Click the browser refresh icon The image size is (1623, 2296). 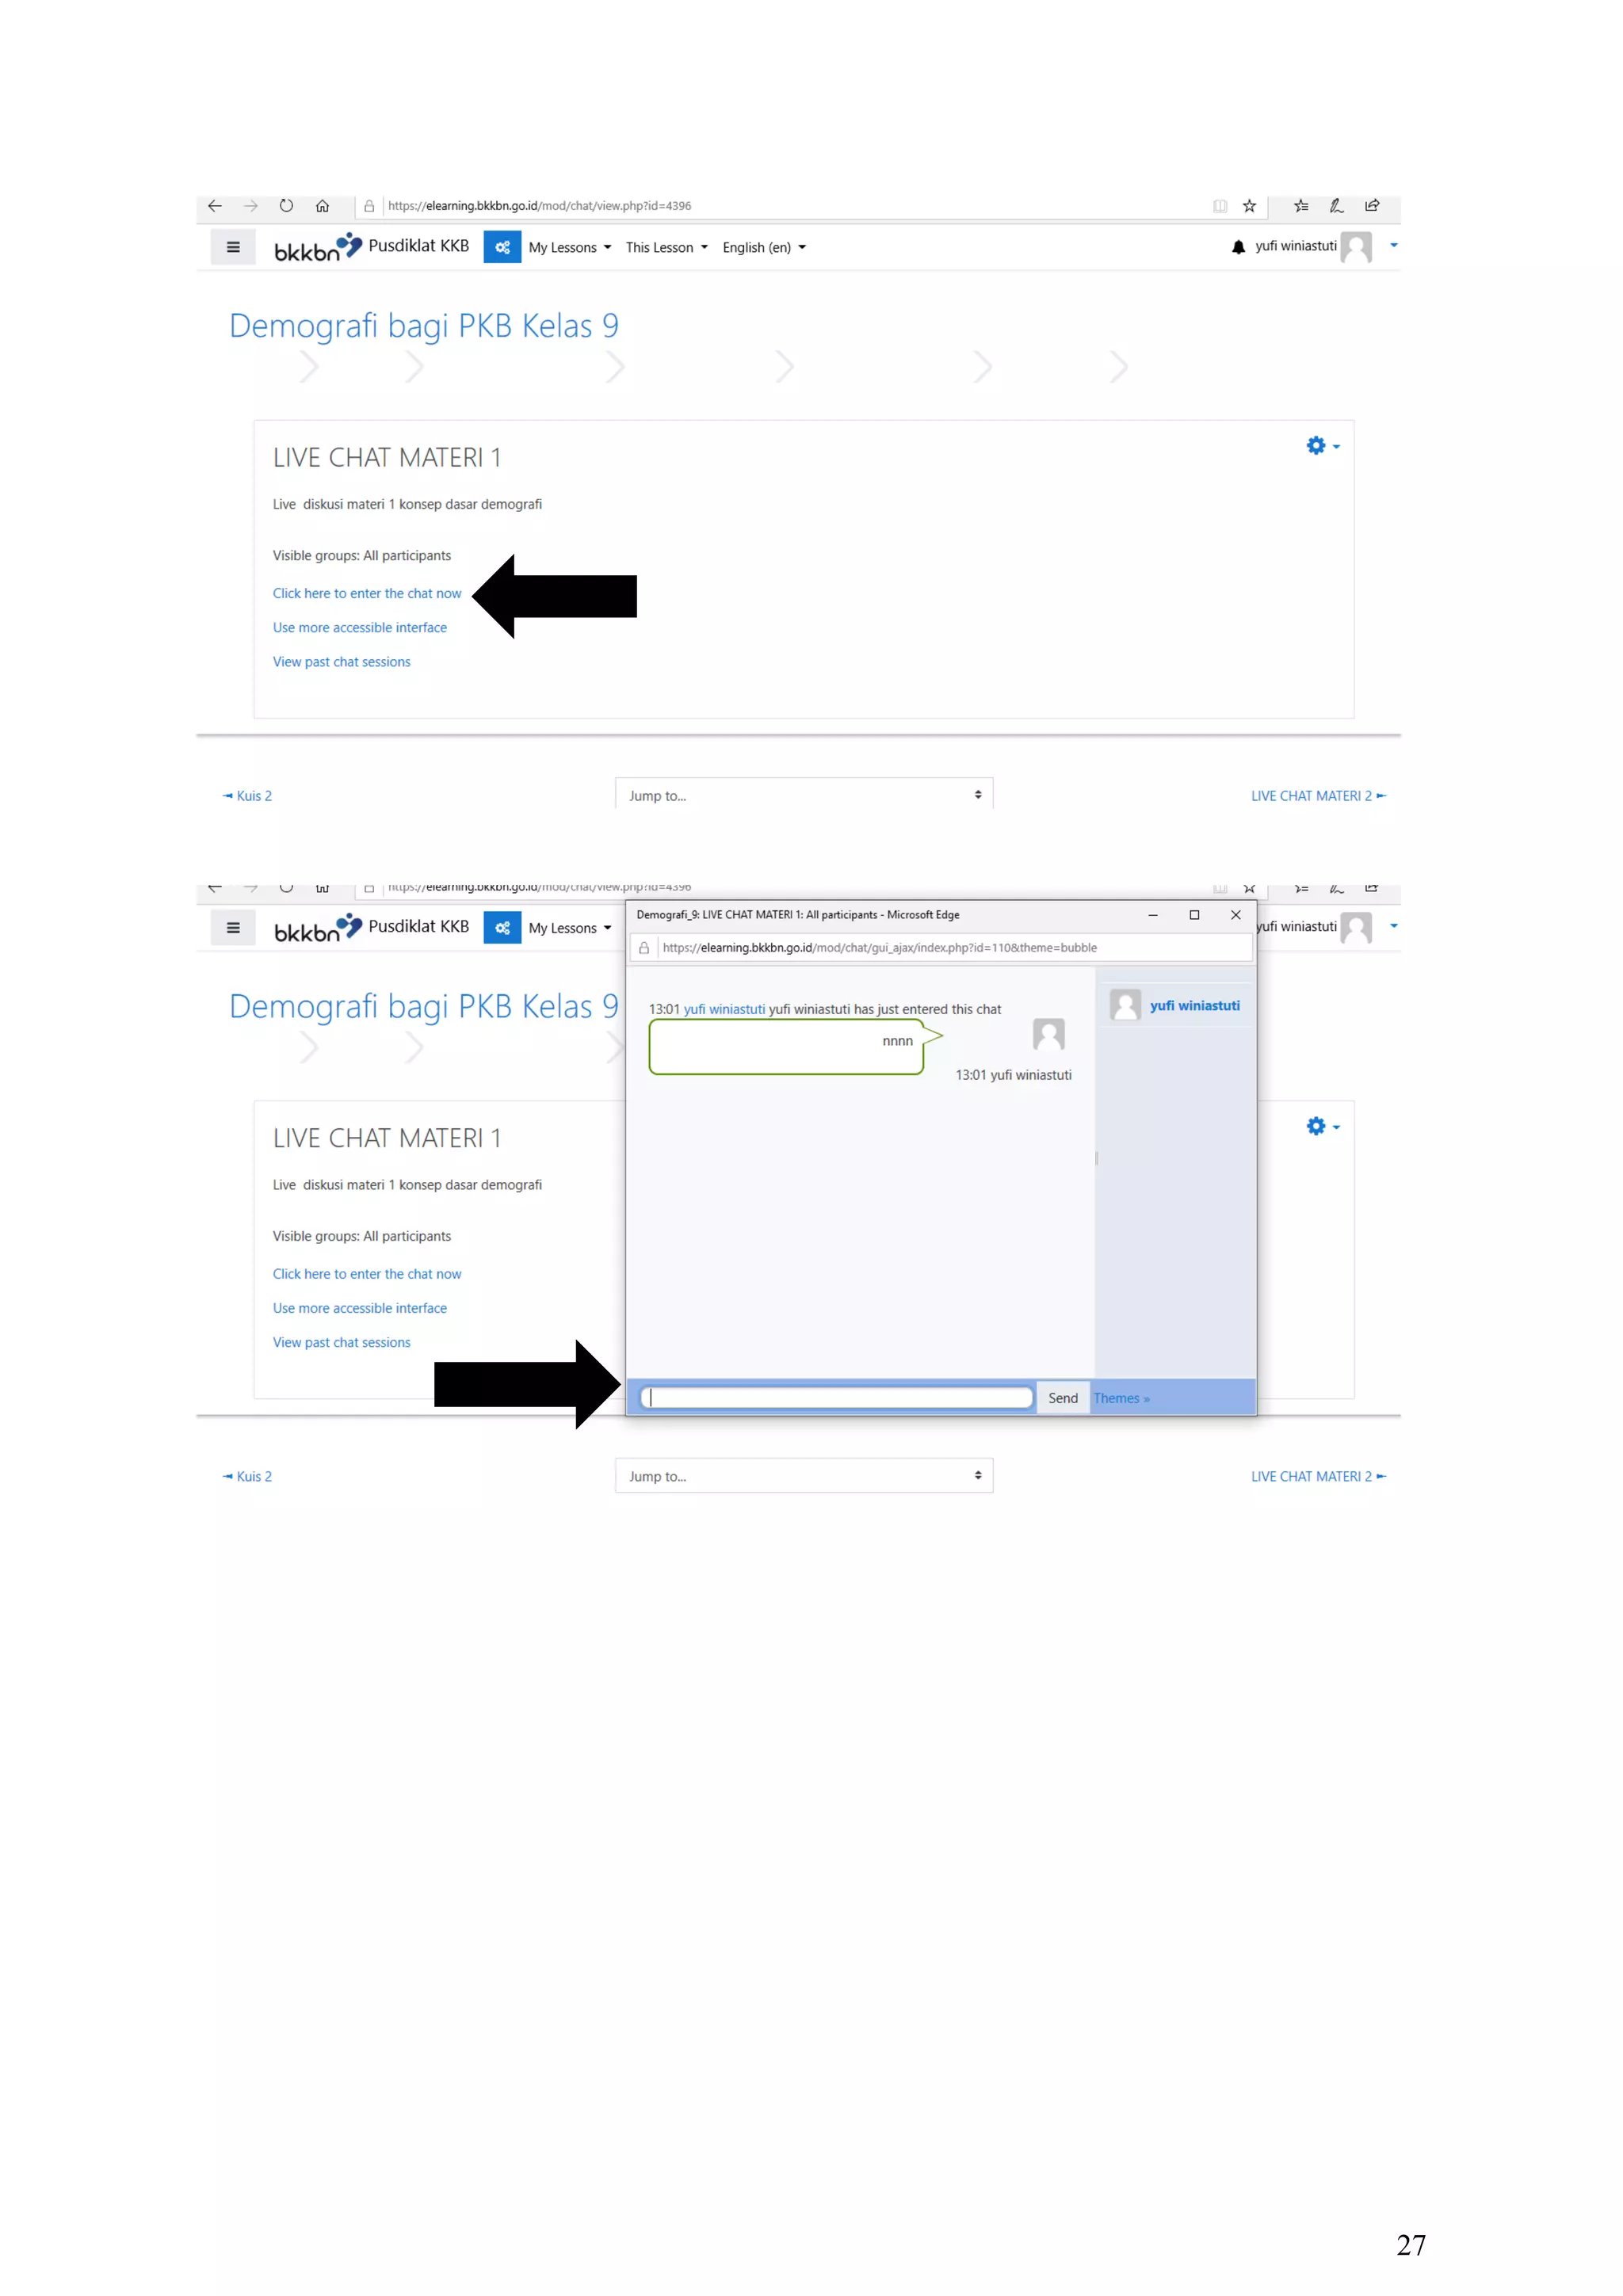pyautogui.click(x=286, y=206)
